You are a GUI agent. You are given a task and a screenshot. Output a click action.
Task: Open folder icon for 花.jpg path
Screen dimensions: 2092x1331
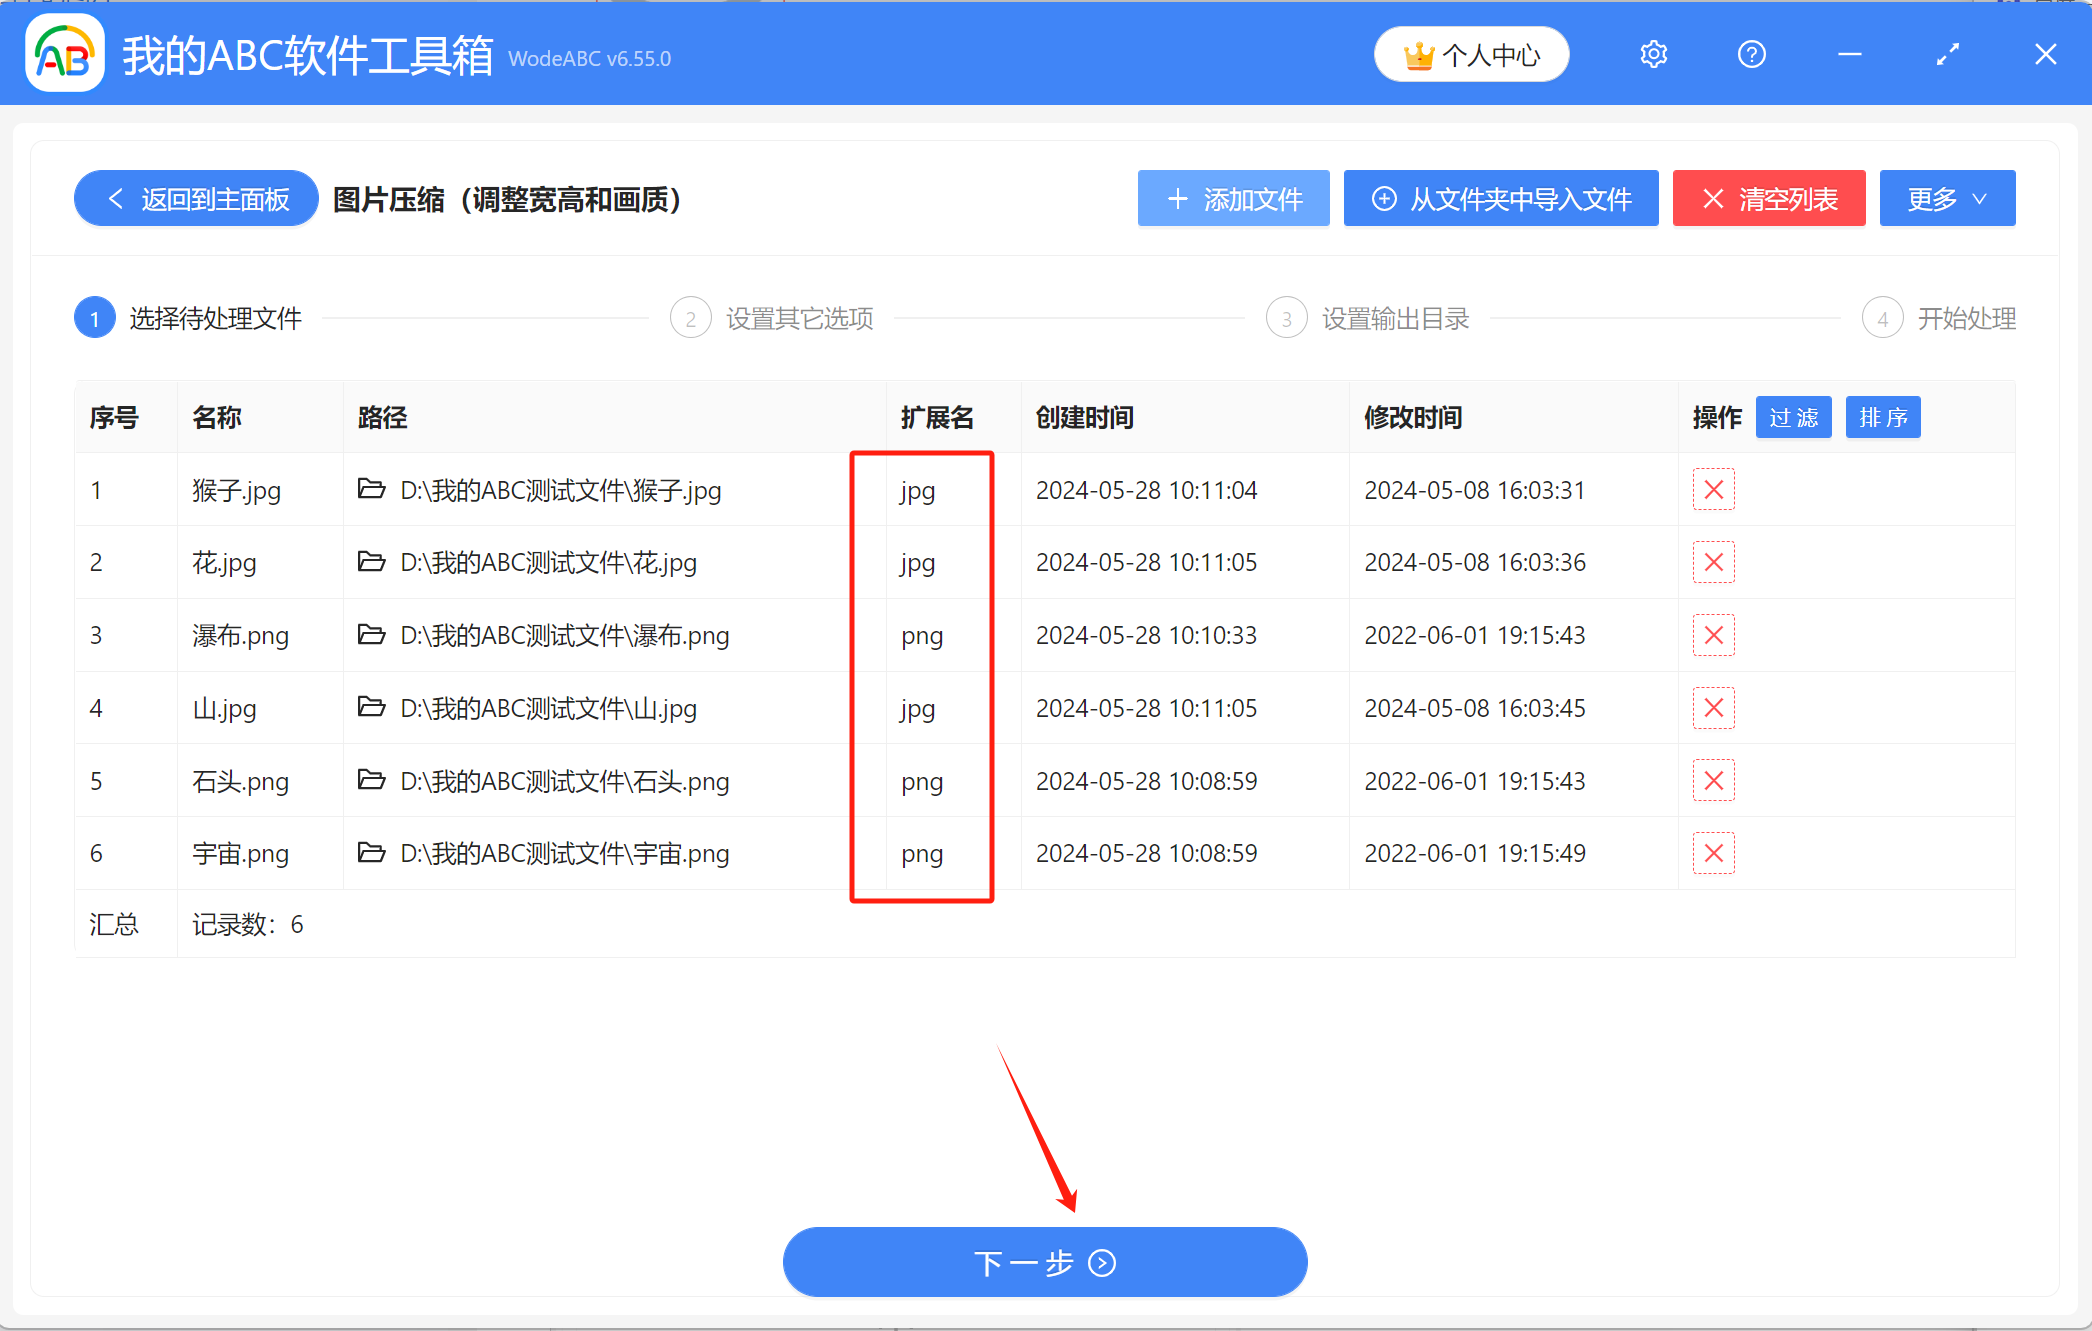(372, 562)
